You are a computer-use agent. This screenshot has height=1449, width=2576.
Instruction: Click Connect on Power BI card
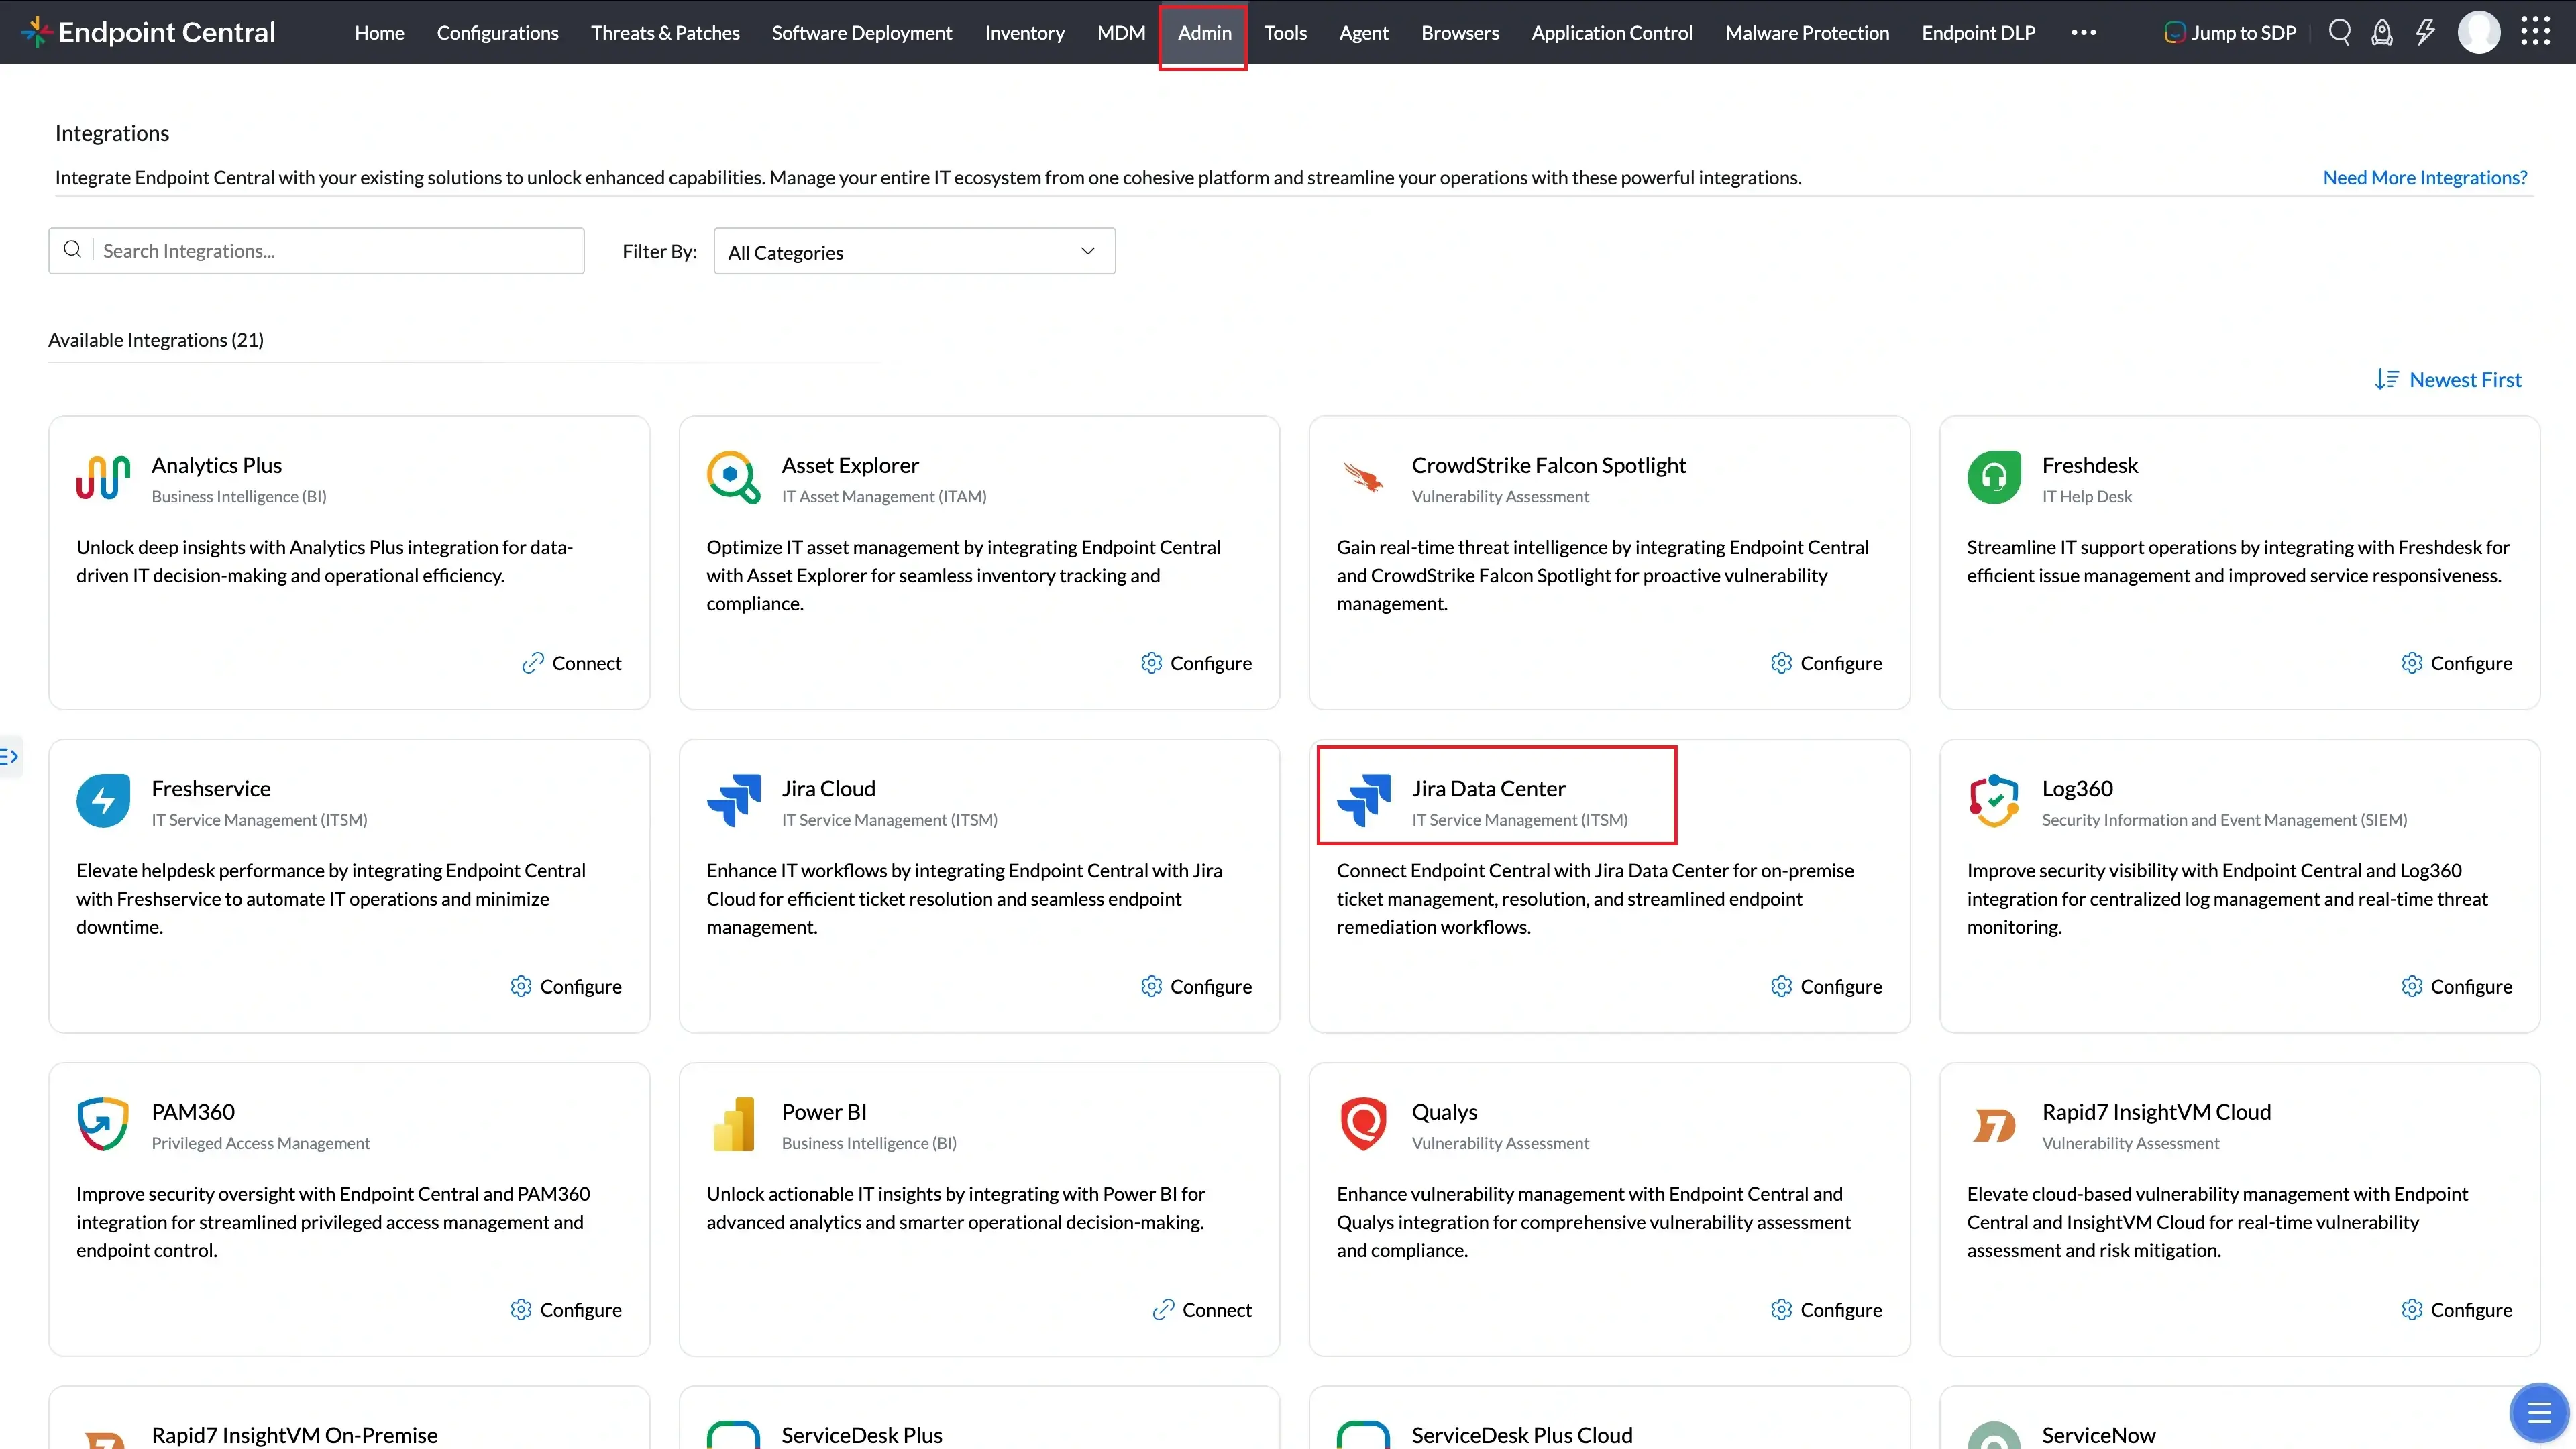pos(1201,1310)
